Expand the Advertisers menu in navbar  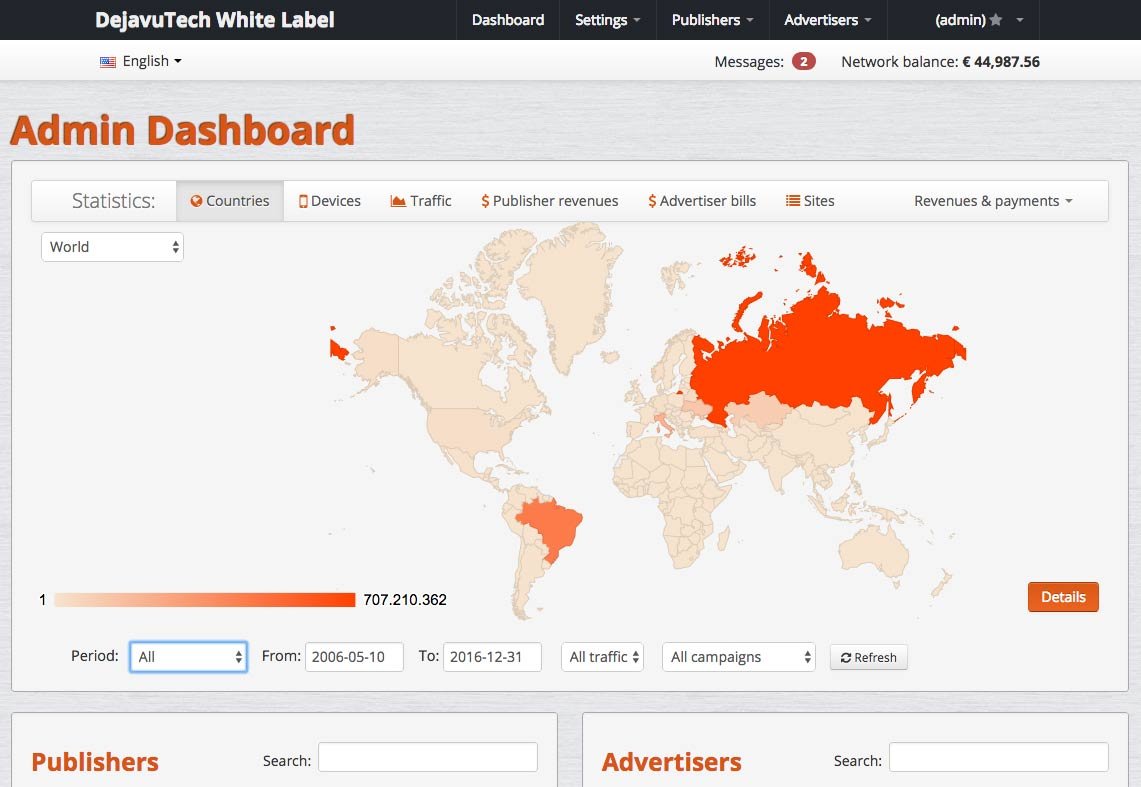click(827, 20)
